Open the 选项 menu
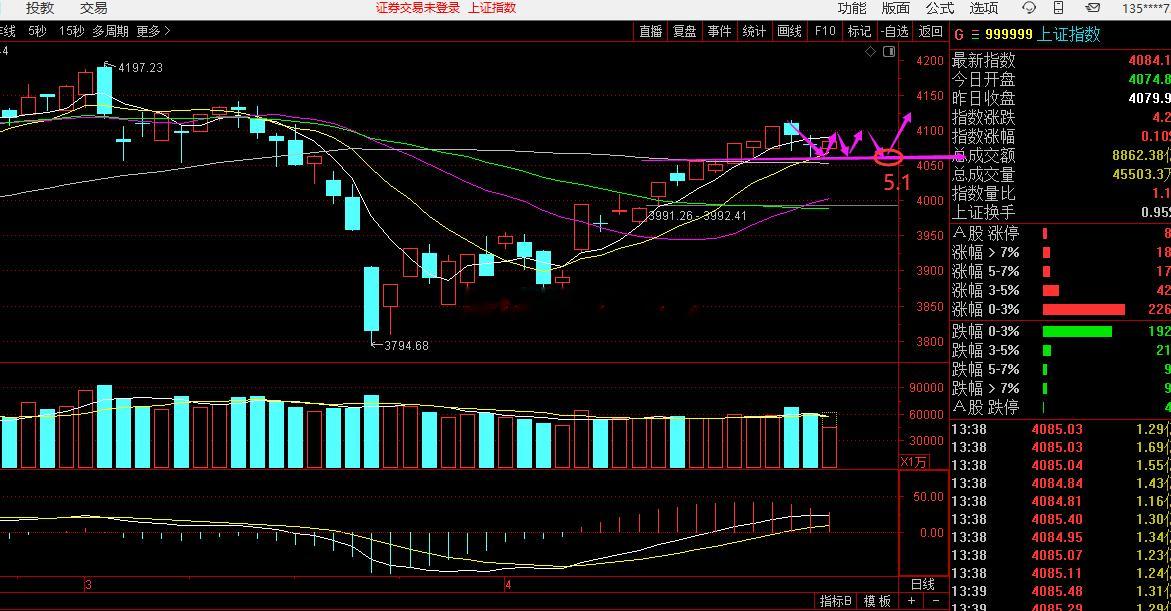1171x611 pixels. (x=984, y=8)
